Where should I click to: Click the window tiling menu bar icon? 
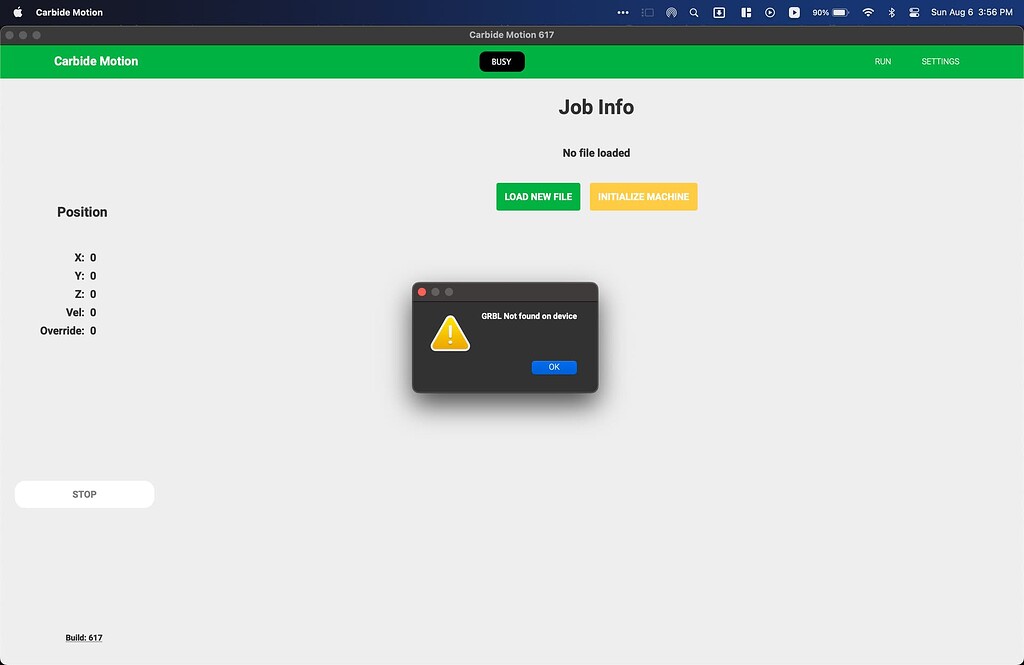click(x=746, y=12)
